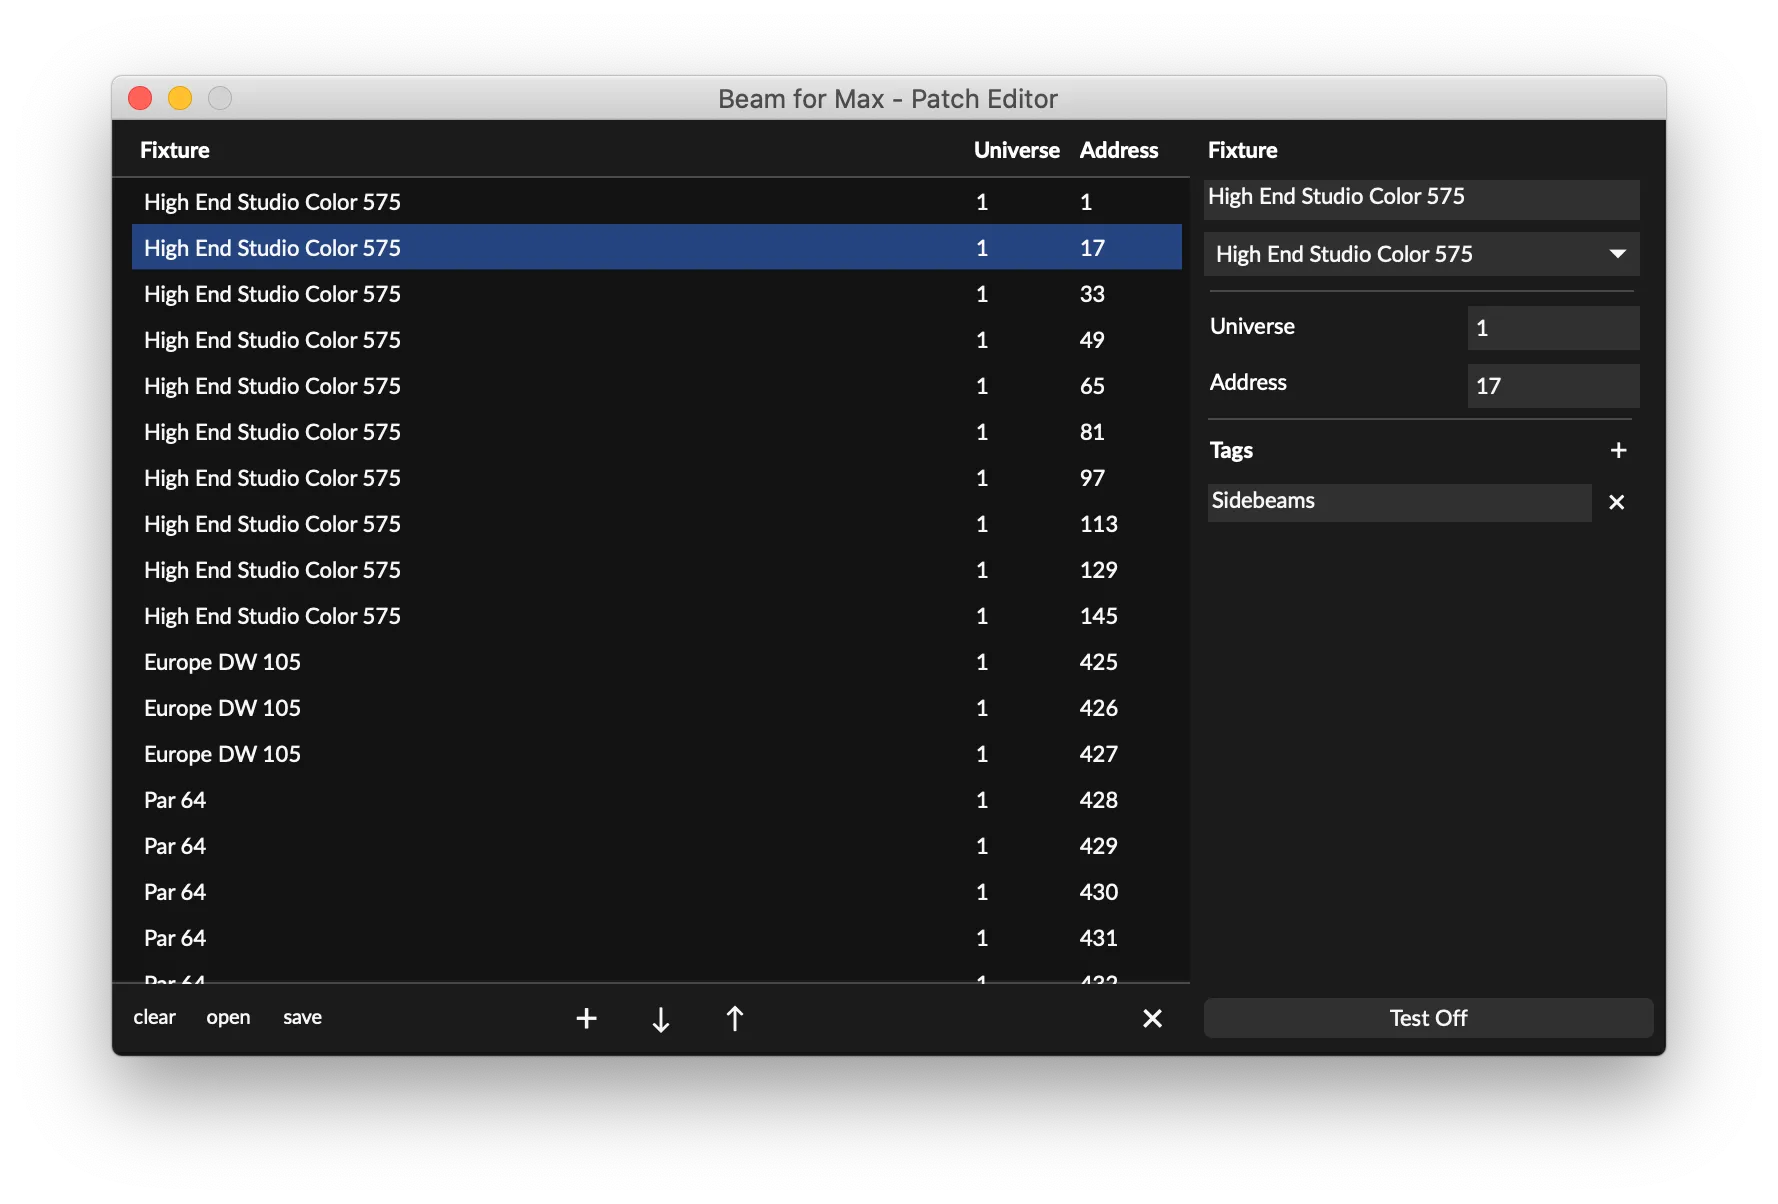The height and width of the screenshot is (1204, 1778).
Task: Move the selected fixture down using the down arrow
Action: click(660, 1018)
